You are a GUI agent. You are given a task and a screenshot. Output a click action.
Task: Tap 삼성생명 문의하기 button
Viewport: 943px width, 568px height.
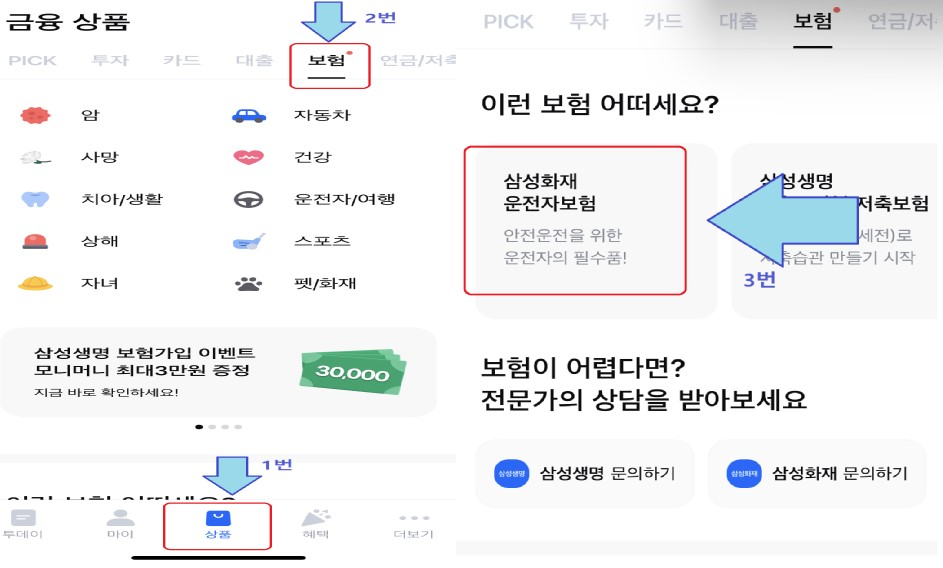585,474
